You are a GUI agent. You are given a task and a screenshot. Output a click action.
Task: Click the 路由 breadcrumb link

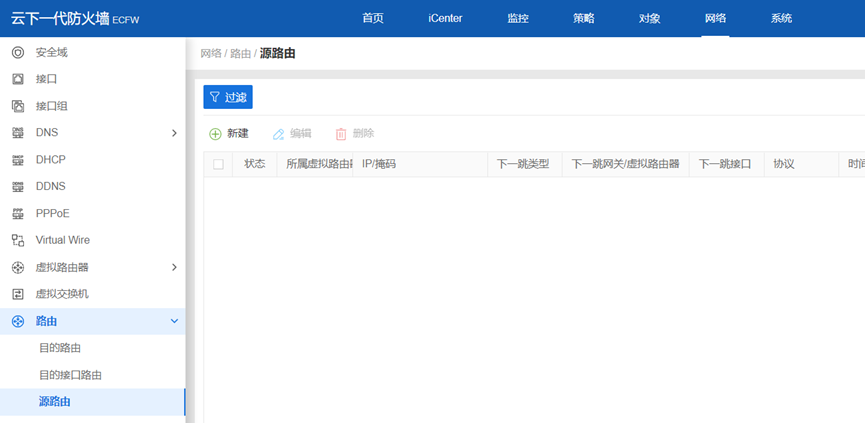coord(241,53)
